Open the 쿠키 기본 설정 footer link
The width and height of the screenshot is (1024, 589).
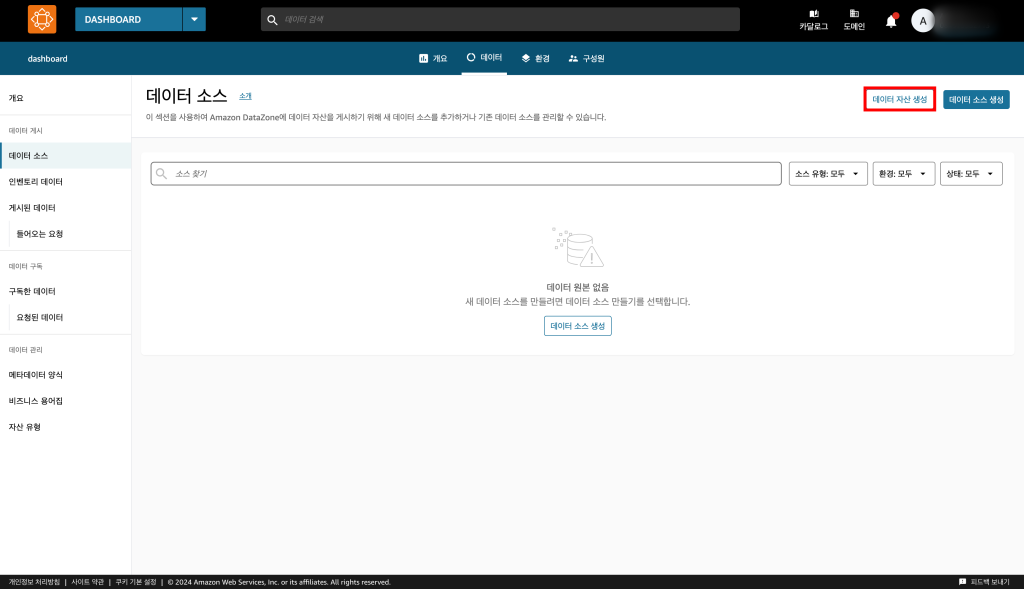click(x=136, y=582)
